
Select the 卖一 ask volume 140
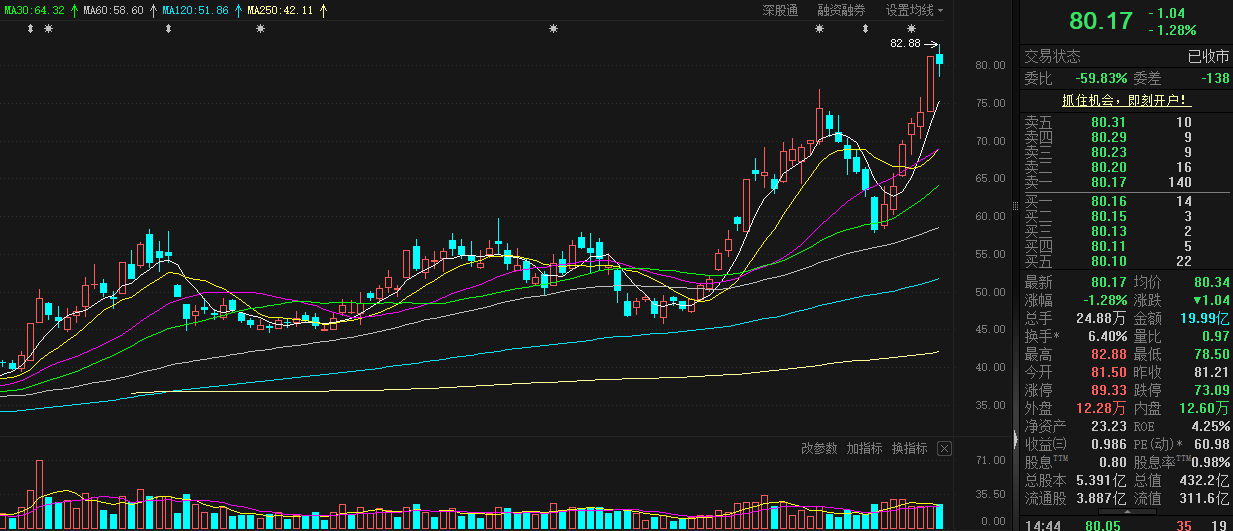pos(1180,182)
